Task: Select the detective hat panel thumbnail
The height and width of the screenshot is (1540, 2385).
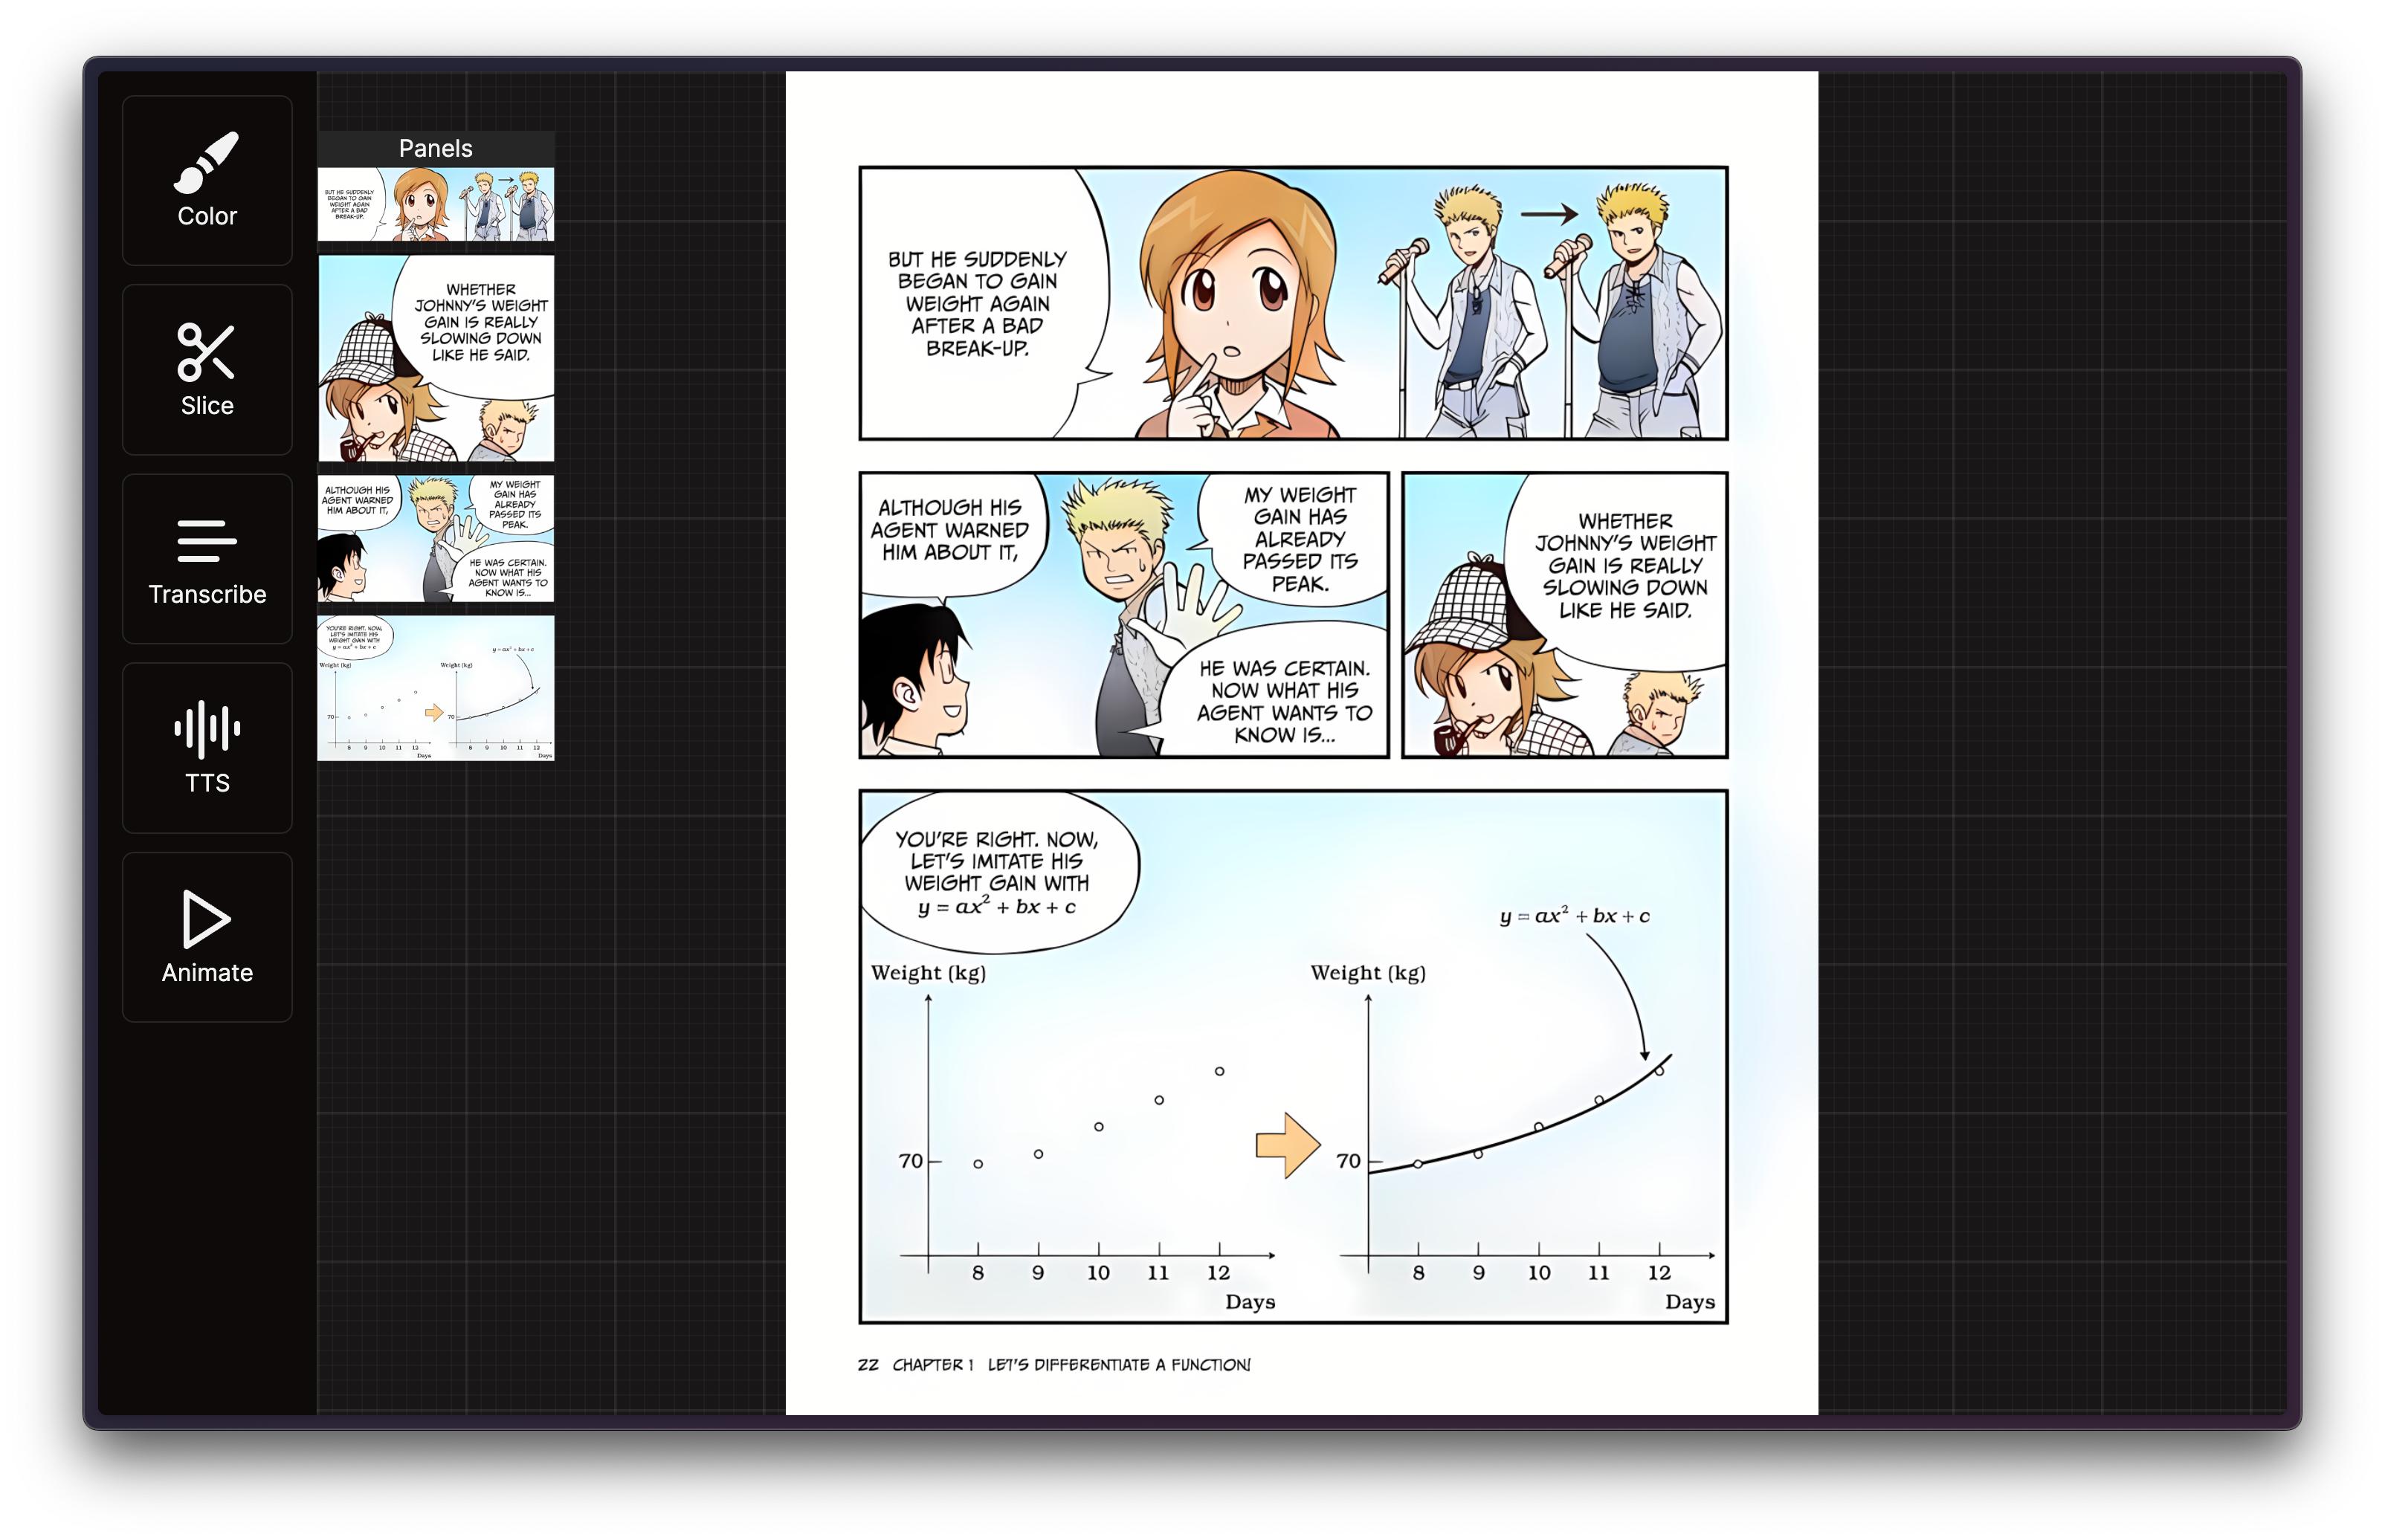Action: [435, 358]
